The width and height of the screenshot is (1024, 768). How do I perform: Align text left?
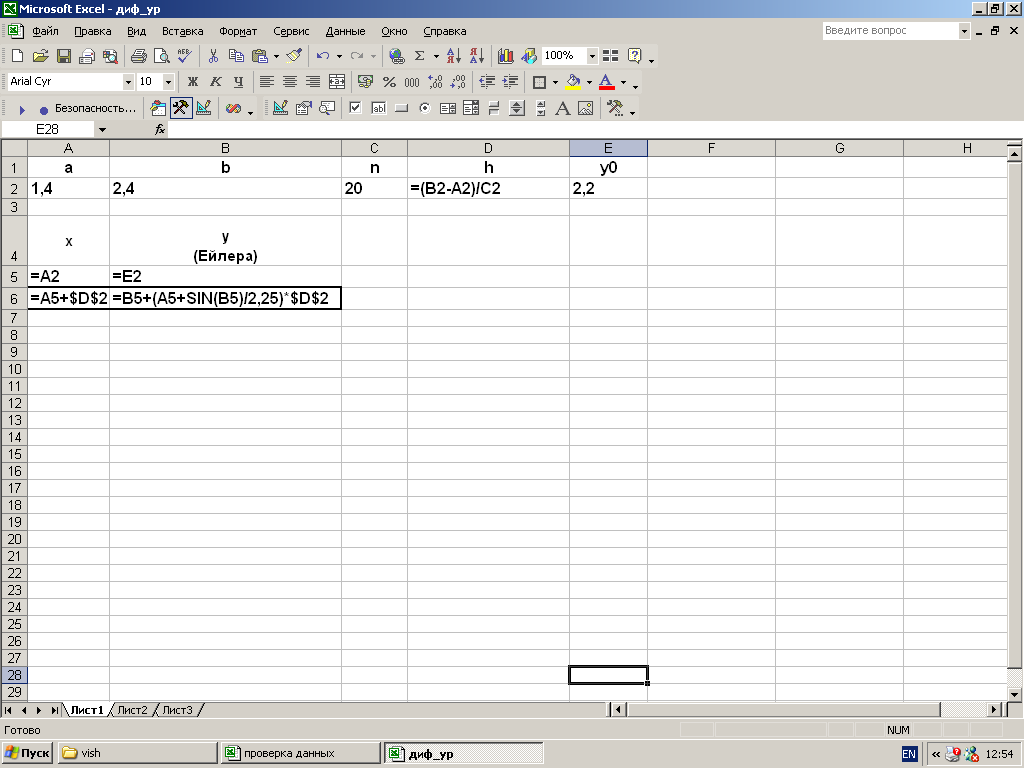coord(266,82)
